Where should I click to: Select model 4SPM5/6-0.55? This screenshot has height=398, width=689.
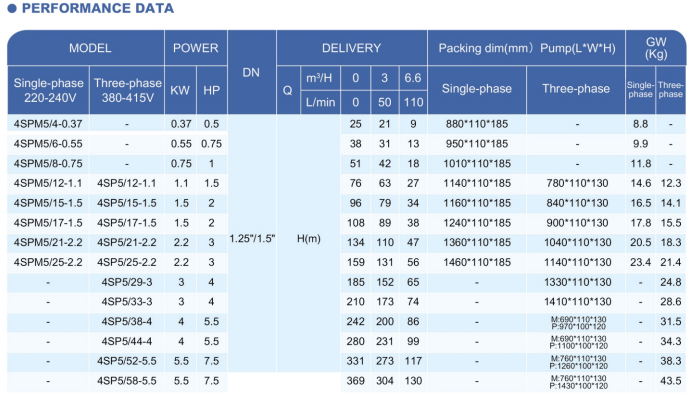click(x=48, y=144)
